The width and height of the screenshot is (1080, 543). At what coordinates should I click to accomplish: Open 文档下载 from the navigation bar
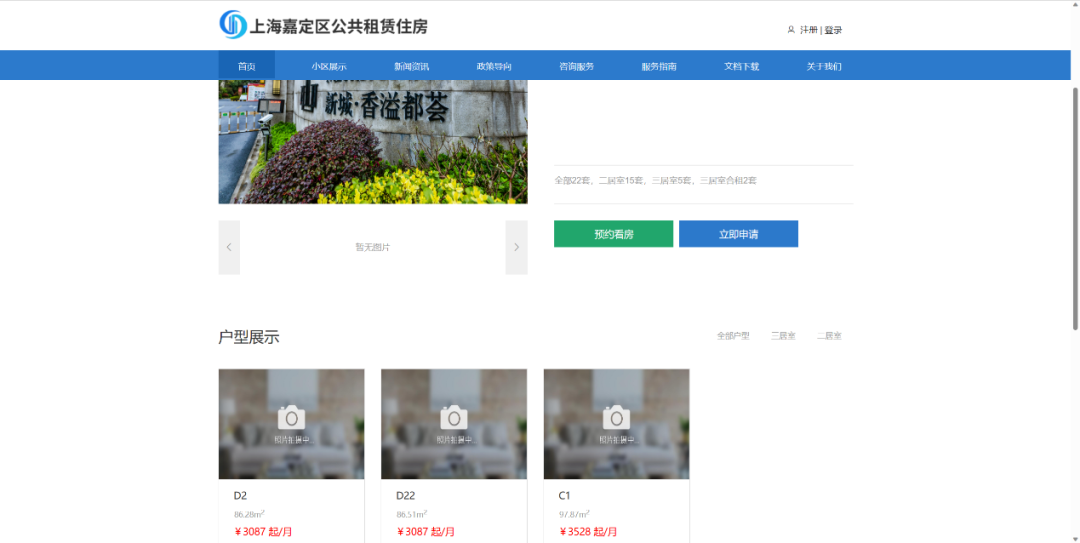[742, 66]
